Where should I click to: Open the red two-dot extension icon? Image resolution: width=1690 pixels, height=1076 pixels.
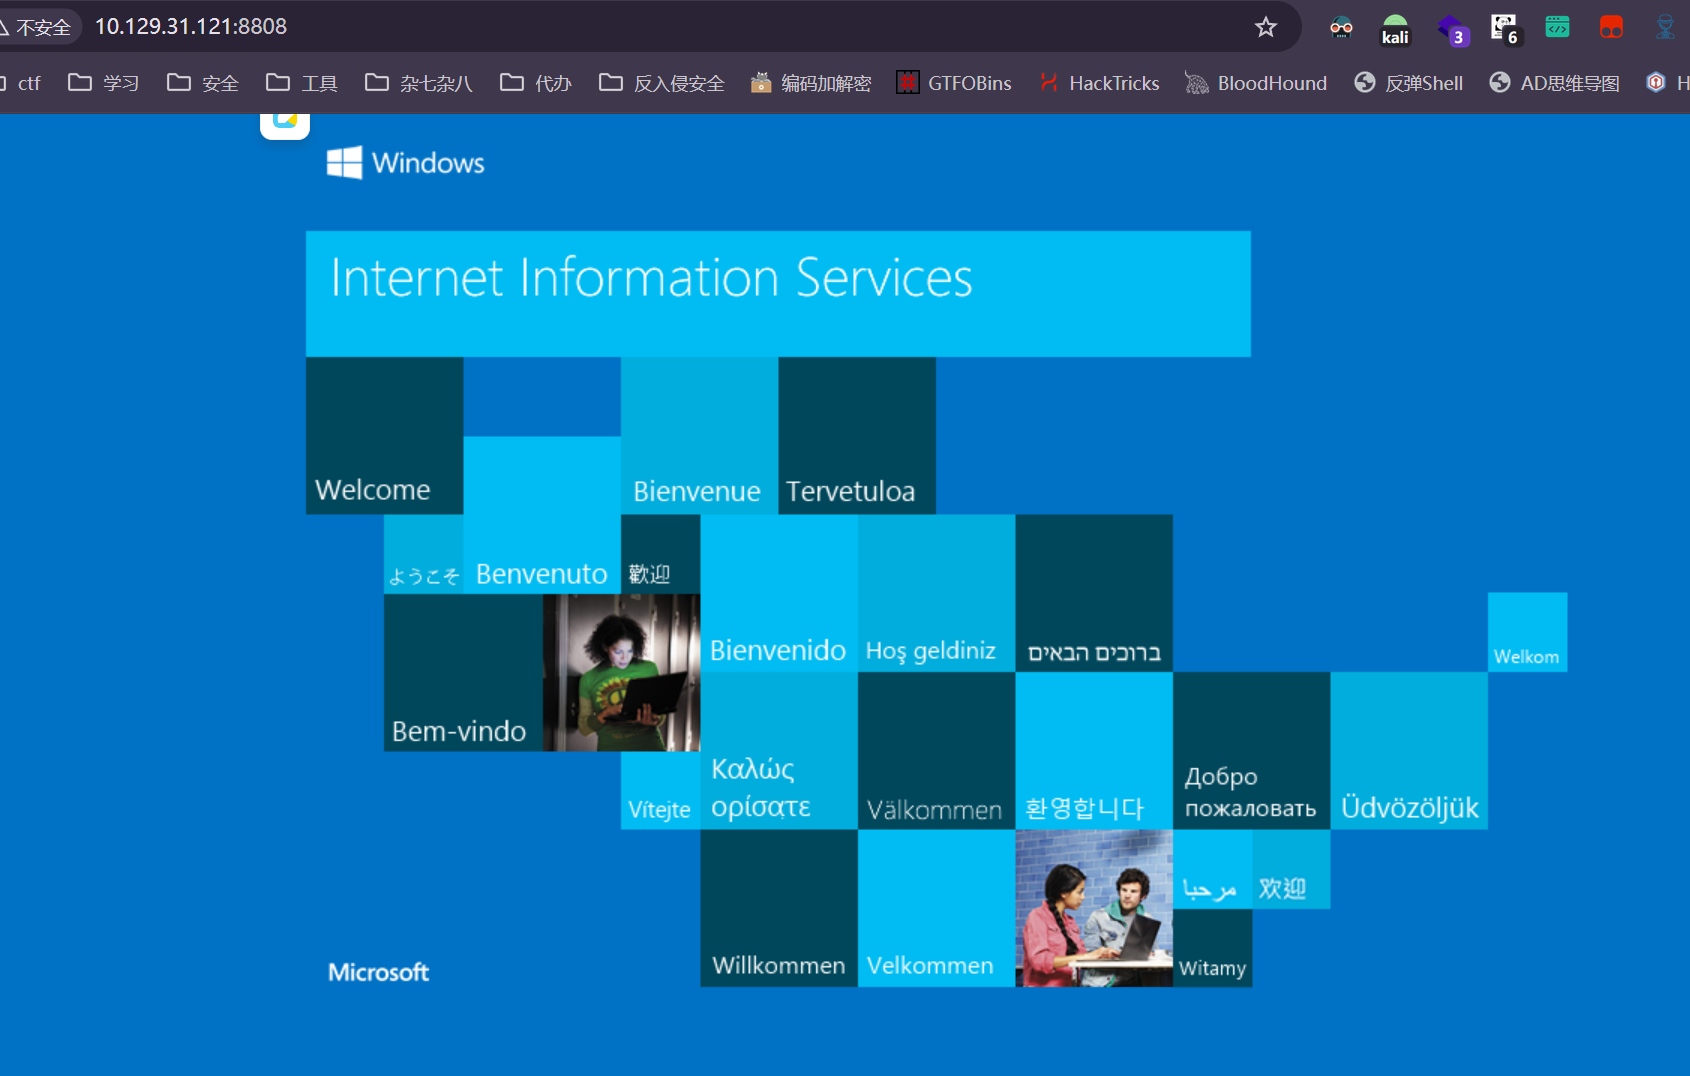pos(1611,27)
